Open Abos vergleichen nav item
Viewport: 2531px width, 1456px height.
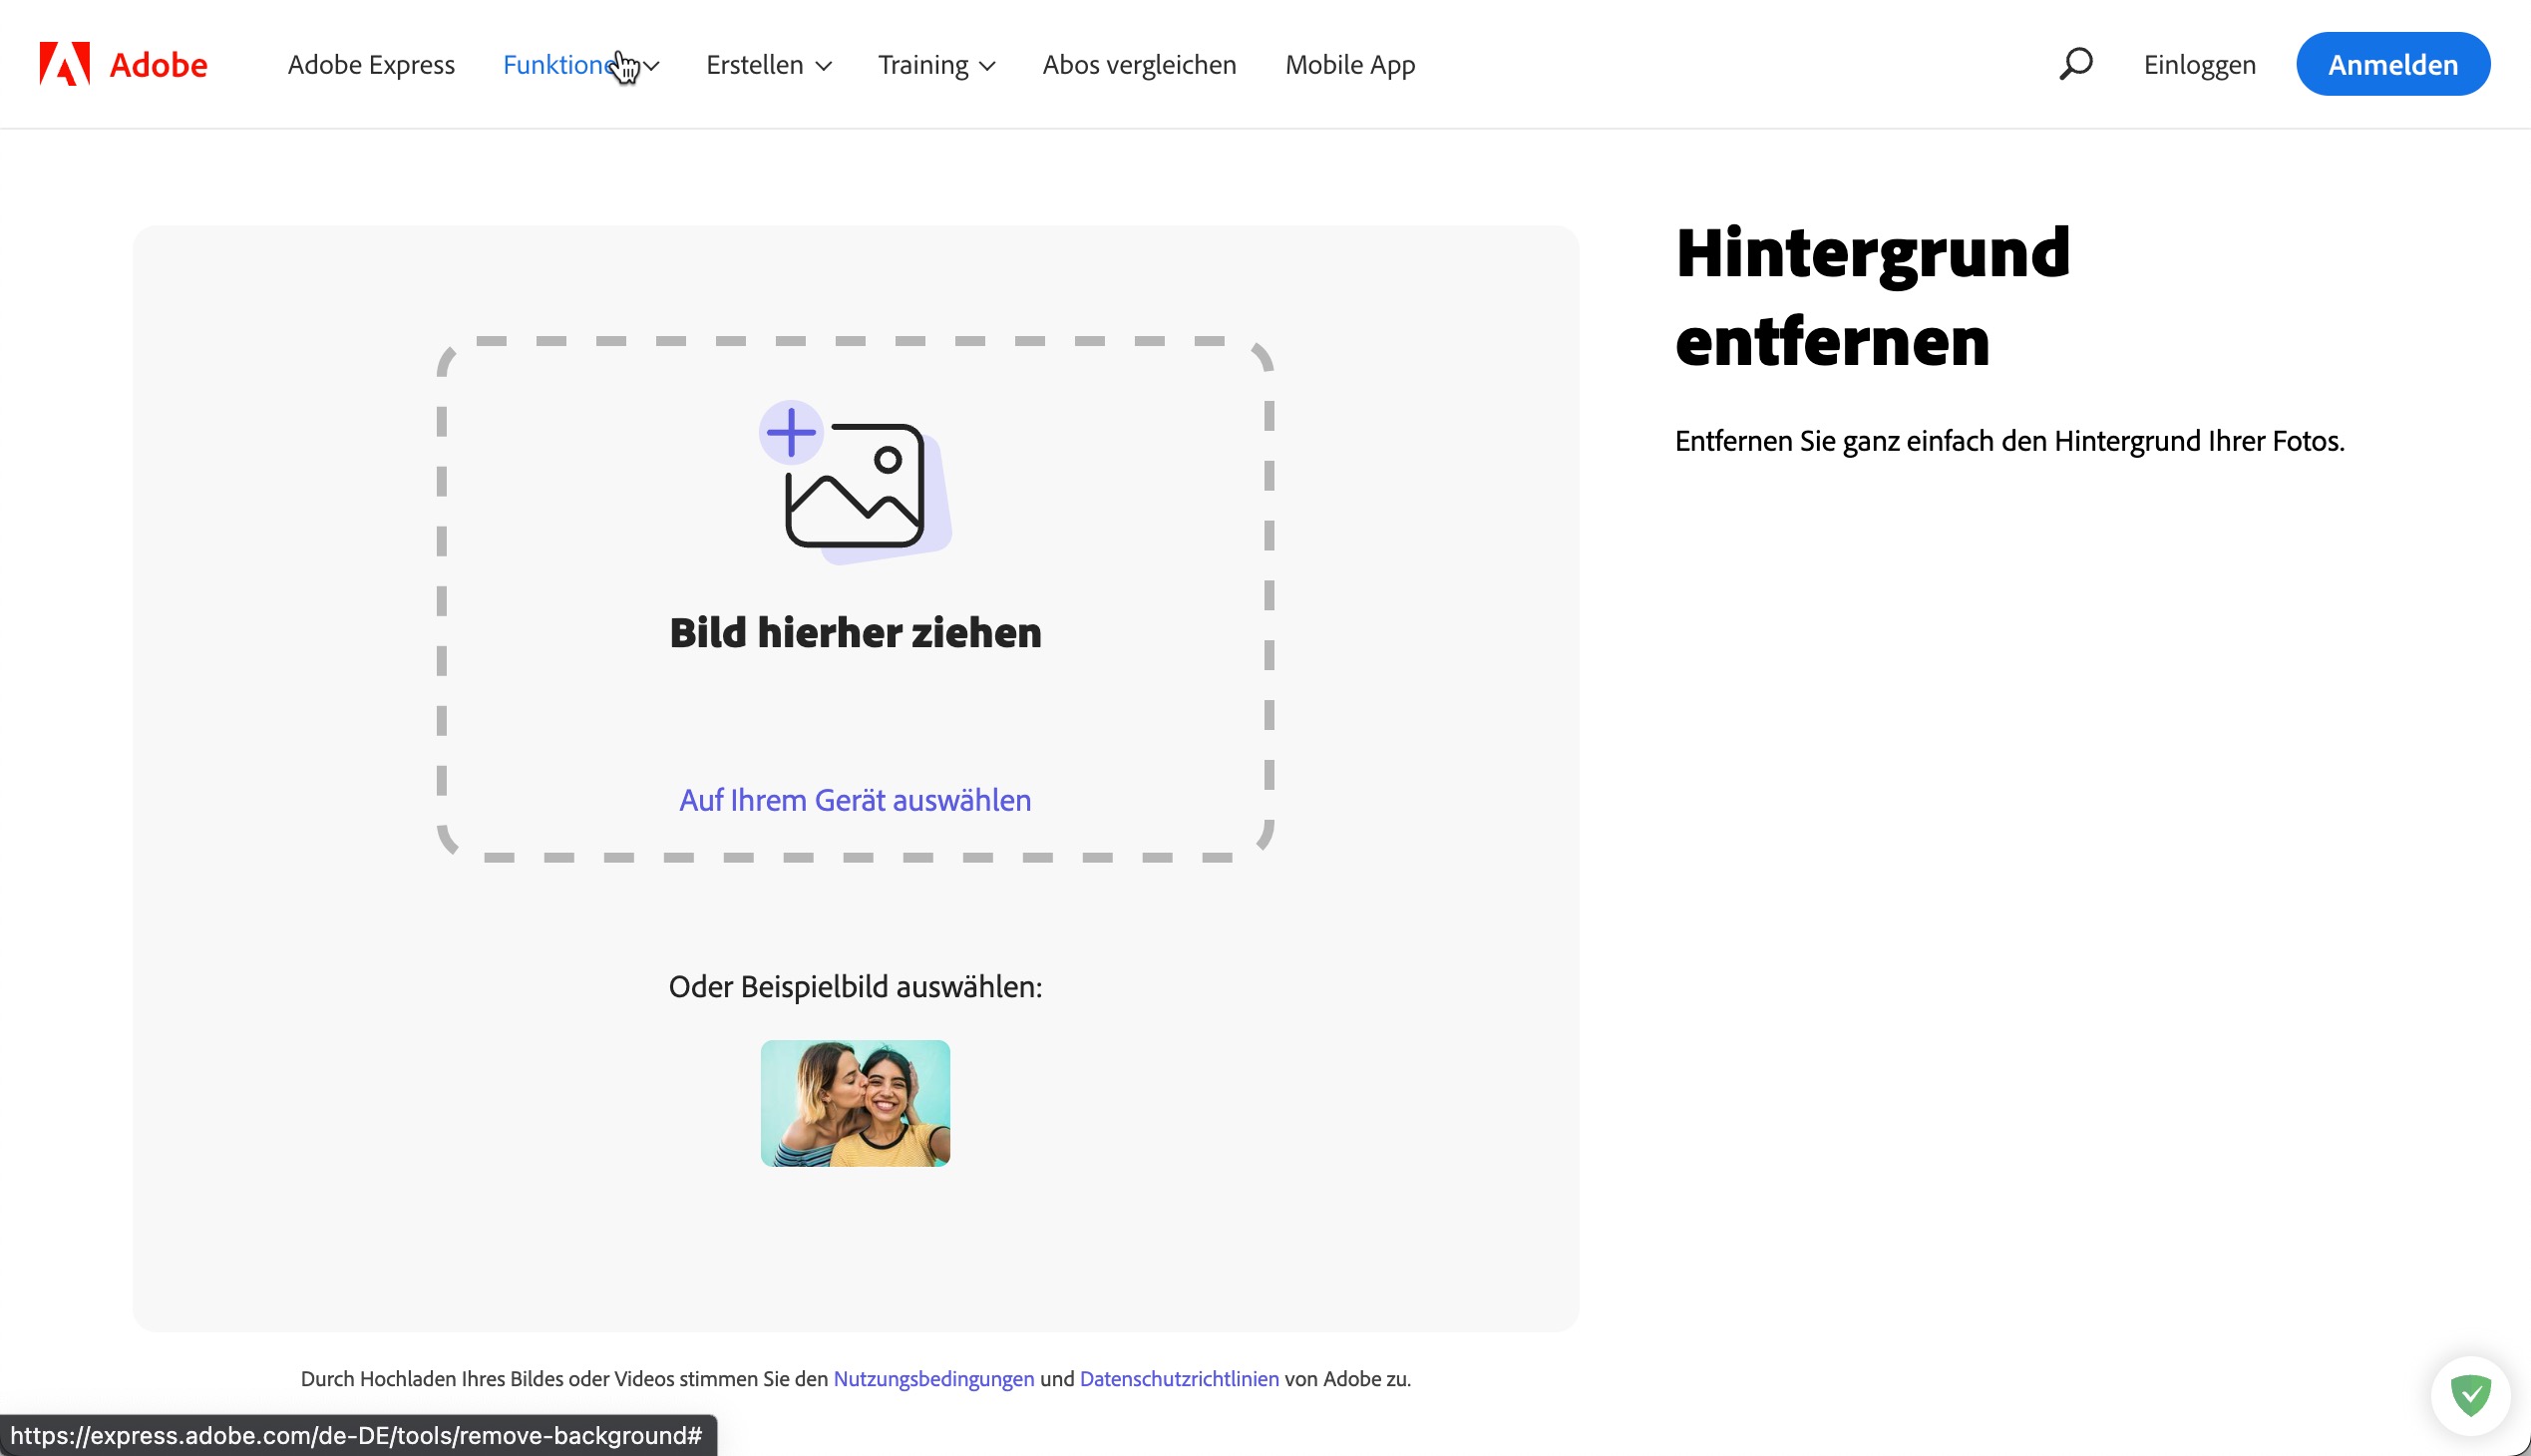point(1139,65)
